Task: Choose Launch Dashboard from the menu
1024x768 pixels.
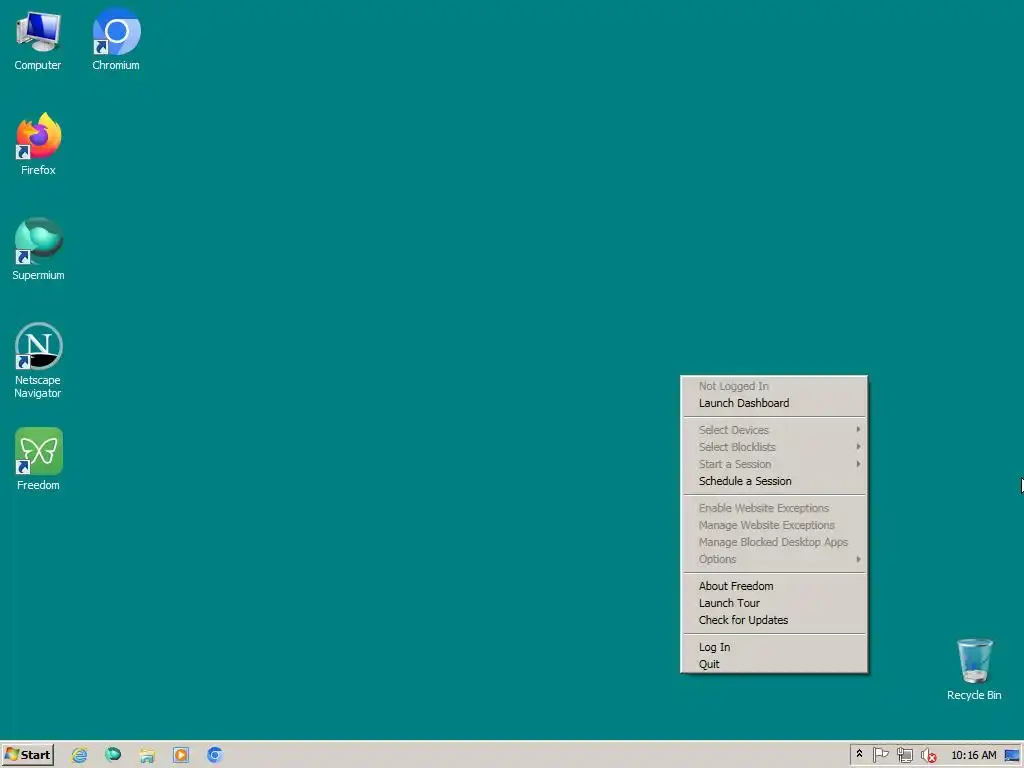Action: 774,404
